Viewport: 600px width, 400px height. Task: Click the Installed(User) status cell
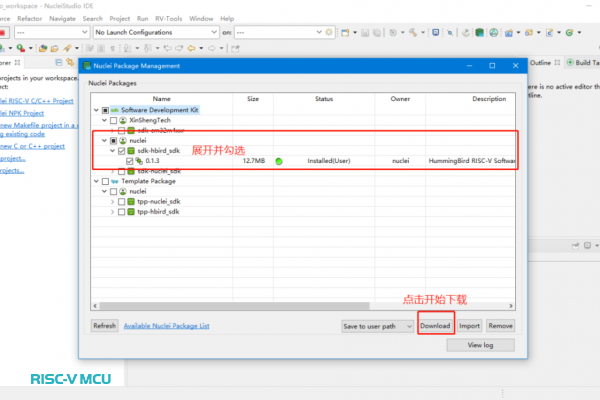328,161
